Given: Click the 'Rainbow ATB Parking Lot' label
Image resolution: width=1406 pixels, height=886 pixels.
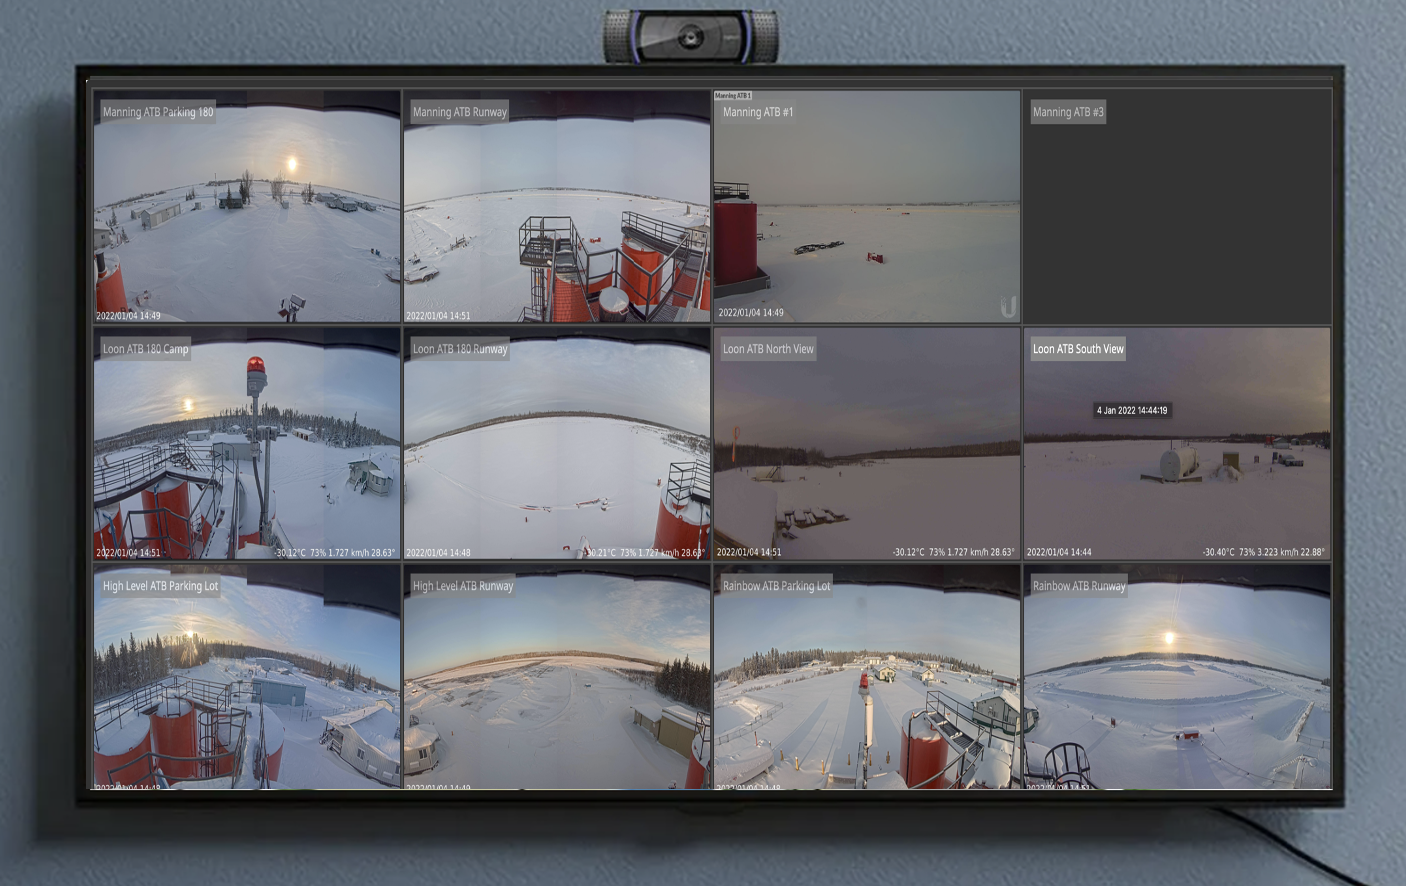Looking at the screenshot, I should 776,586.
